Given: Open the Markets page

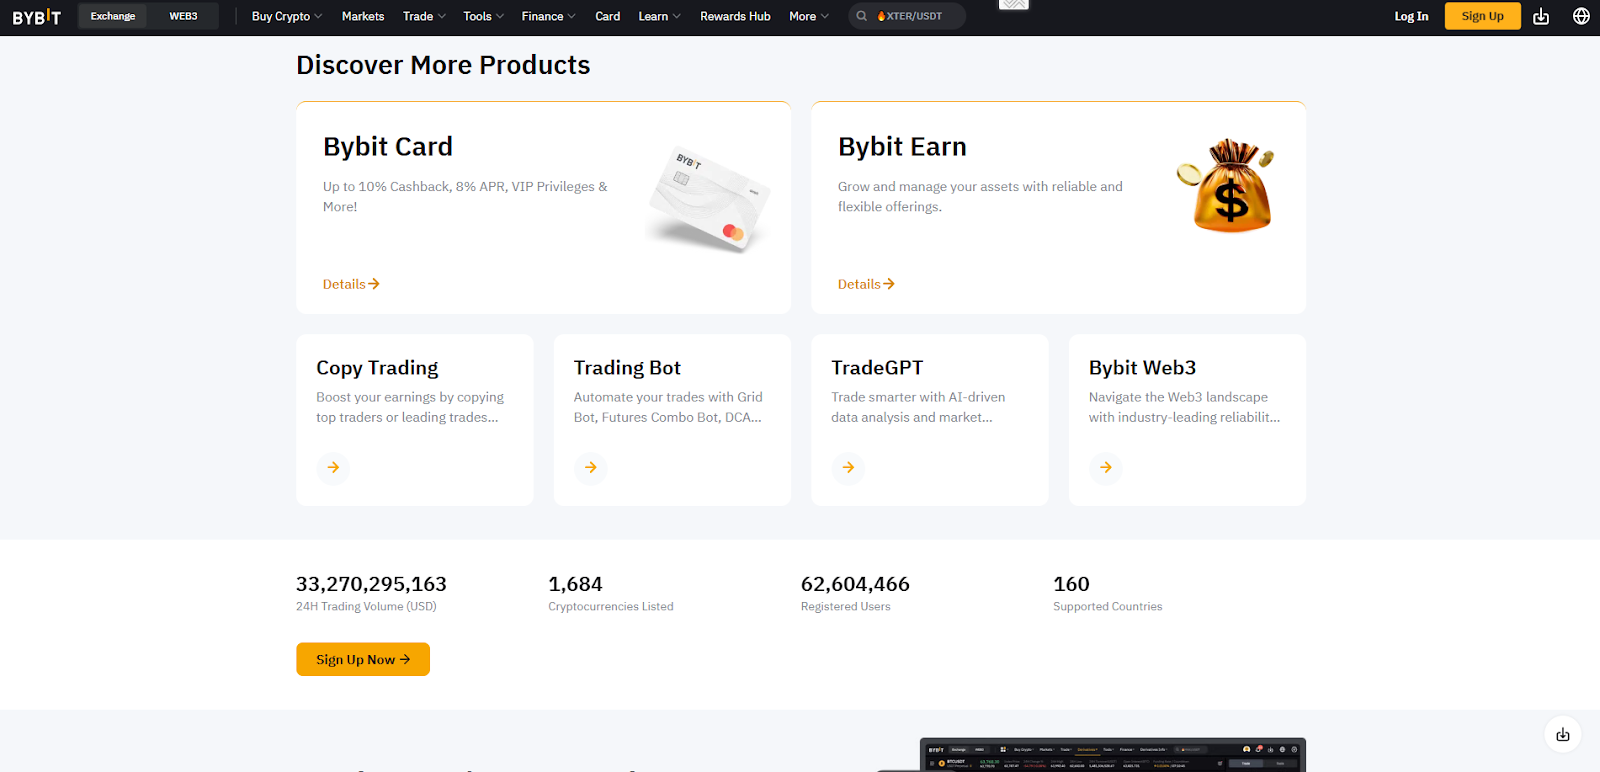Looking at the screenshot, I should 363,16.
